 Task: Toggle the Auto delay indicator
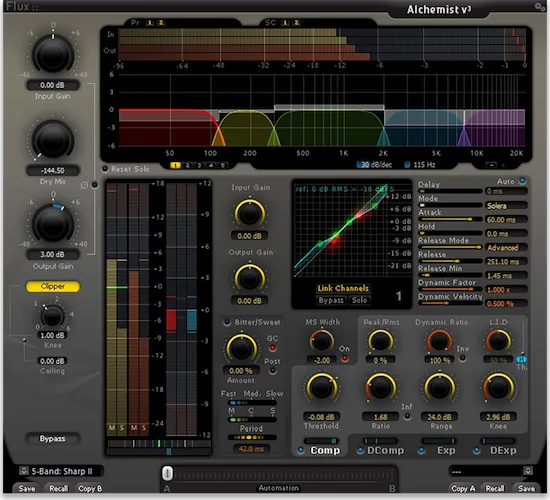pyautogui.click(x=522, y=181)
